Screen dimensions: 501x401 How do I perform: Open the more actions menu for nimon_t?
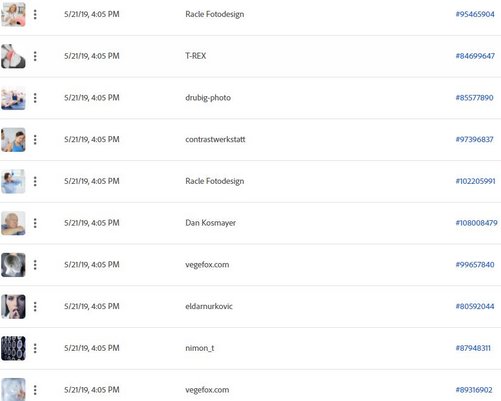pyautogui.click(x=35, y=348)
